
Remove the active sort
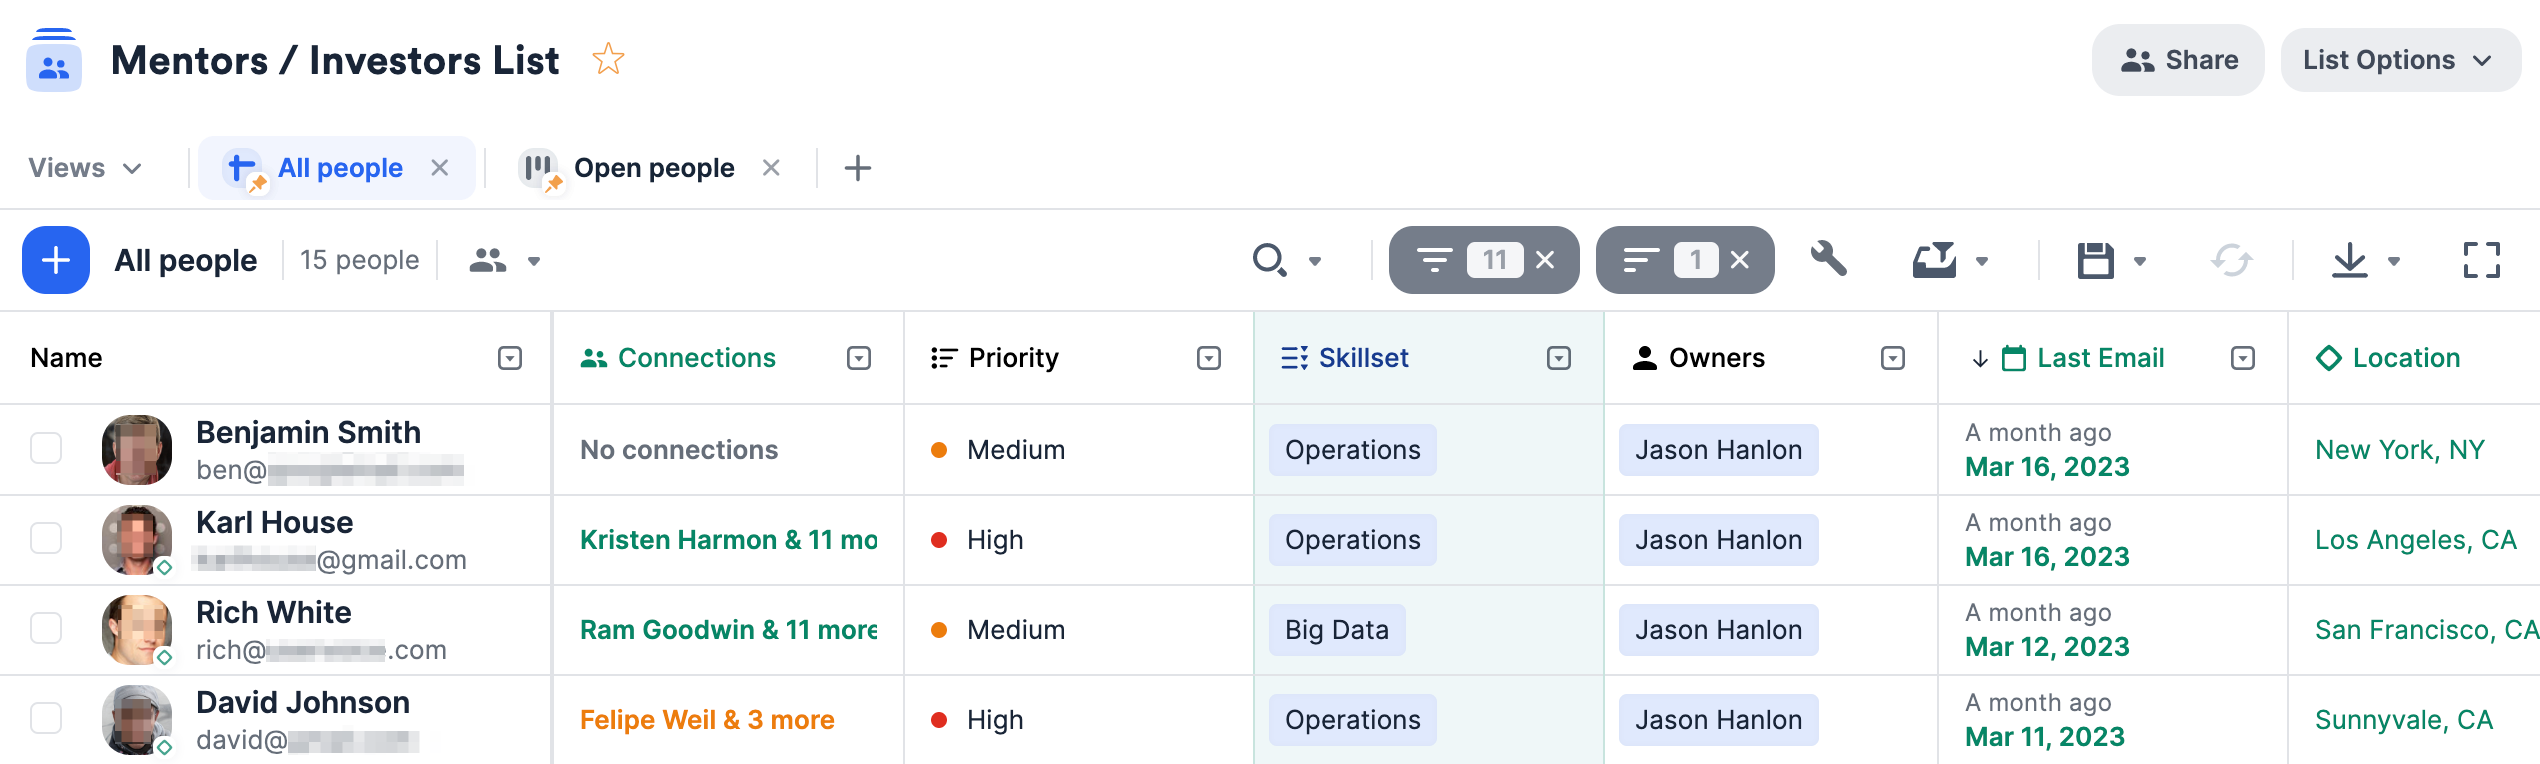(1740, 260)
